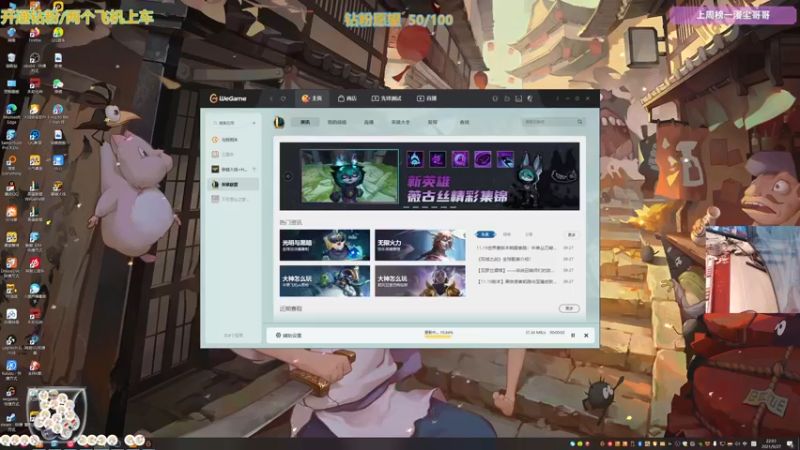Click the sidebar search apps field
The width and height of the screenshot is (800, 450).
pos(232,123)
